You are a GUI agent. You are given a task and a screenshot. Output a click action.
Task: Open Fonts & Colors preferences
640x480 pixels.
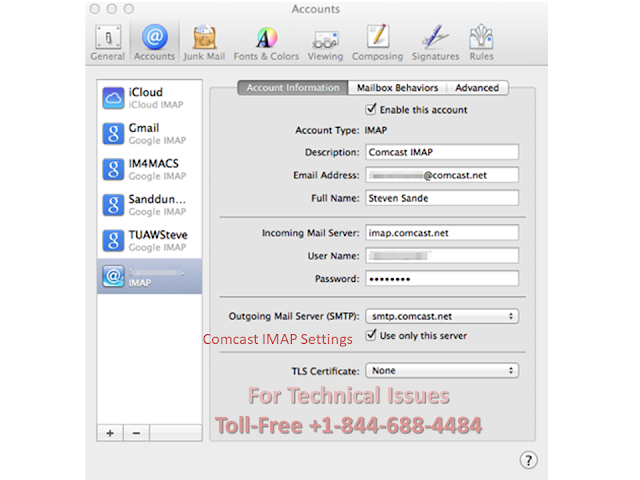tap(266, 42)
